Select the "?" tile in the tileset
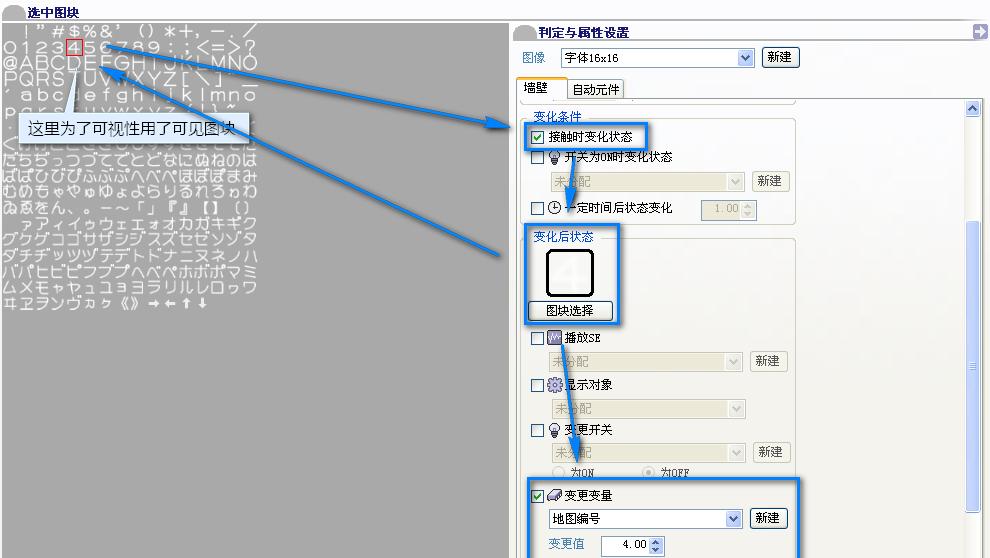The width and height of the screenshot is (990, 558). 251,47
